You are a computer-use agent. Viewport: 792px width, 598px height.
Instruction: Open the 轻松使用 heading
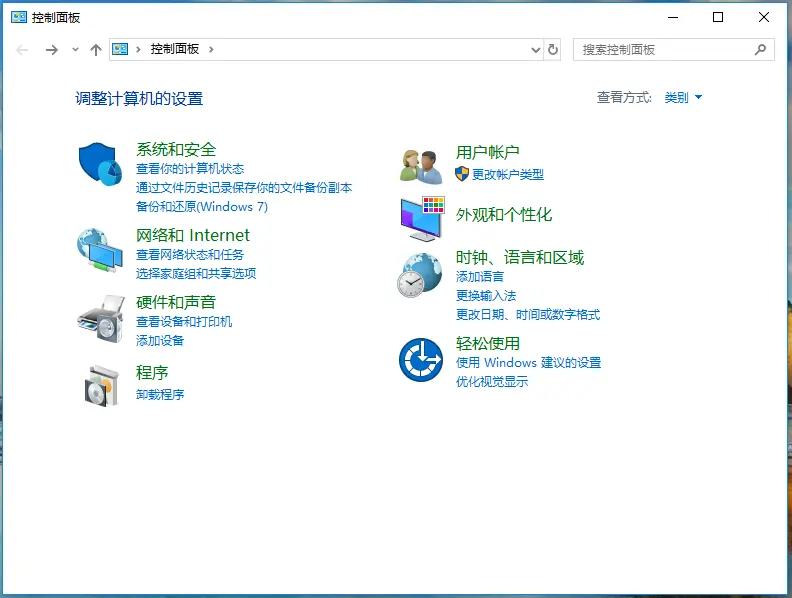pyautogui.click(x=487, y=343)
